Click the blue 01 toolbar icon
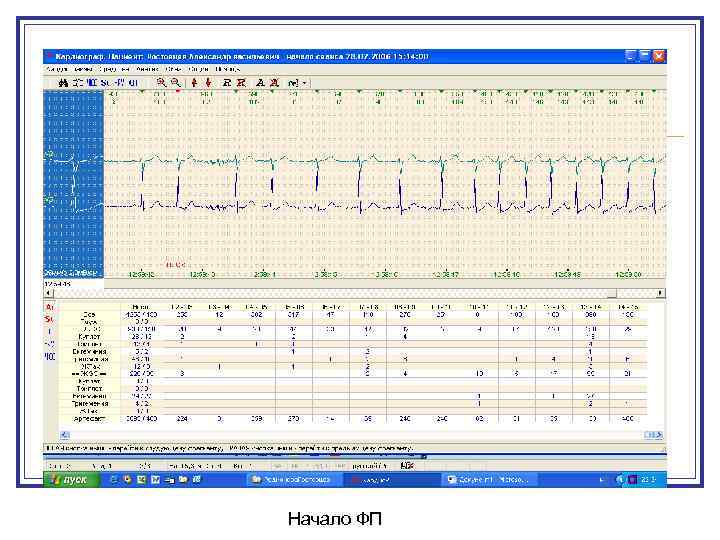Viewport: 720px width, 540px height. [x=133, y=83]
